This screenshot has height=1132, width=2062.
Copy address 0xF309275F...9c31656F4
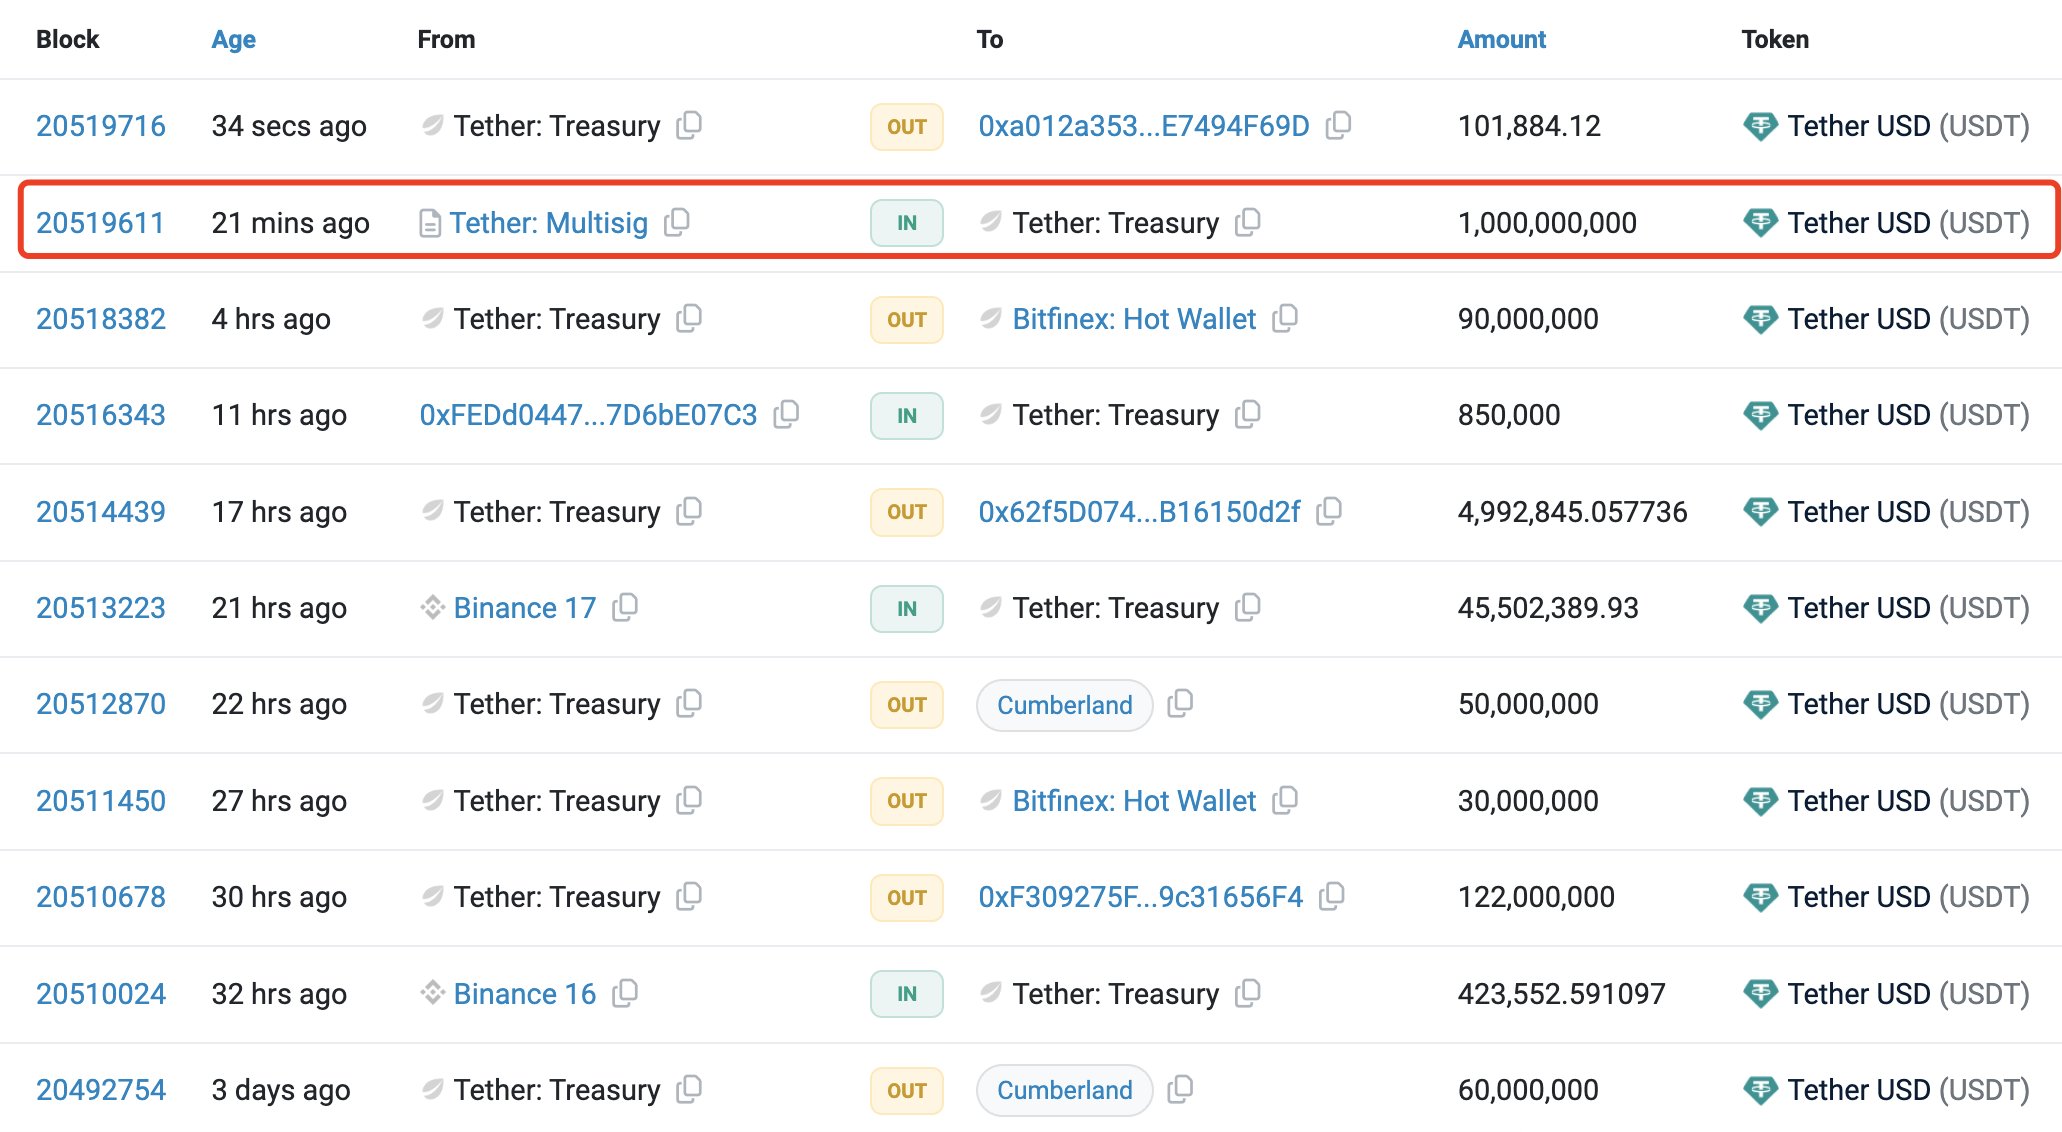[1332, 896]
